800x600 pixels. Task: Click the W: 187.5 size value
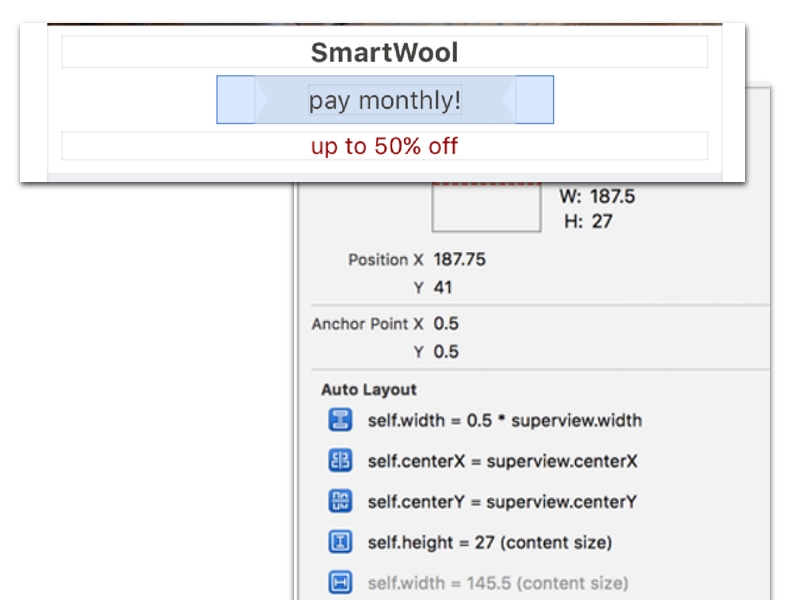click(611, 196)
